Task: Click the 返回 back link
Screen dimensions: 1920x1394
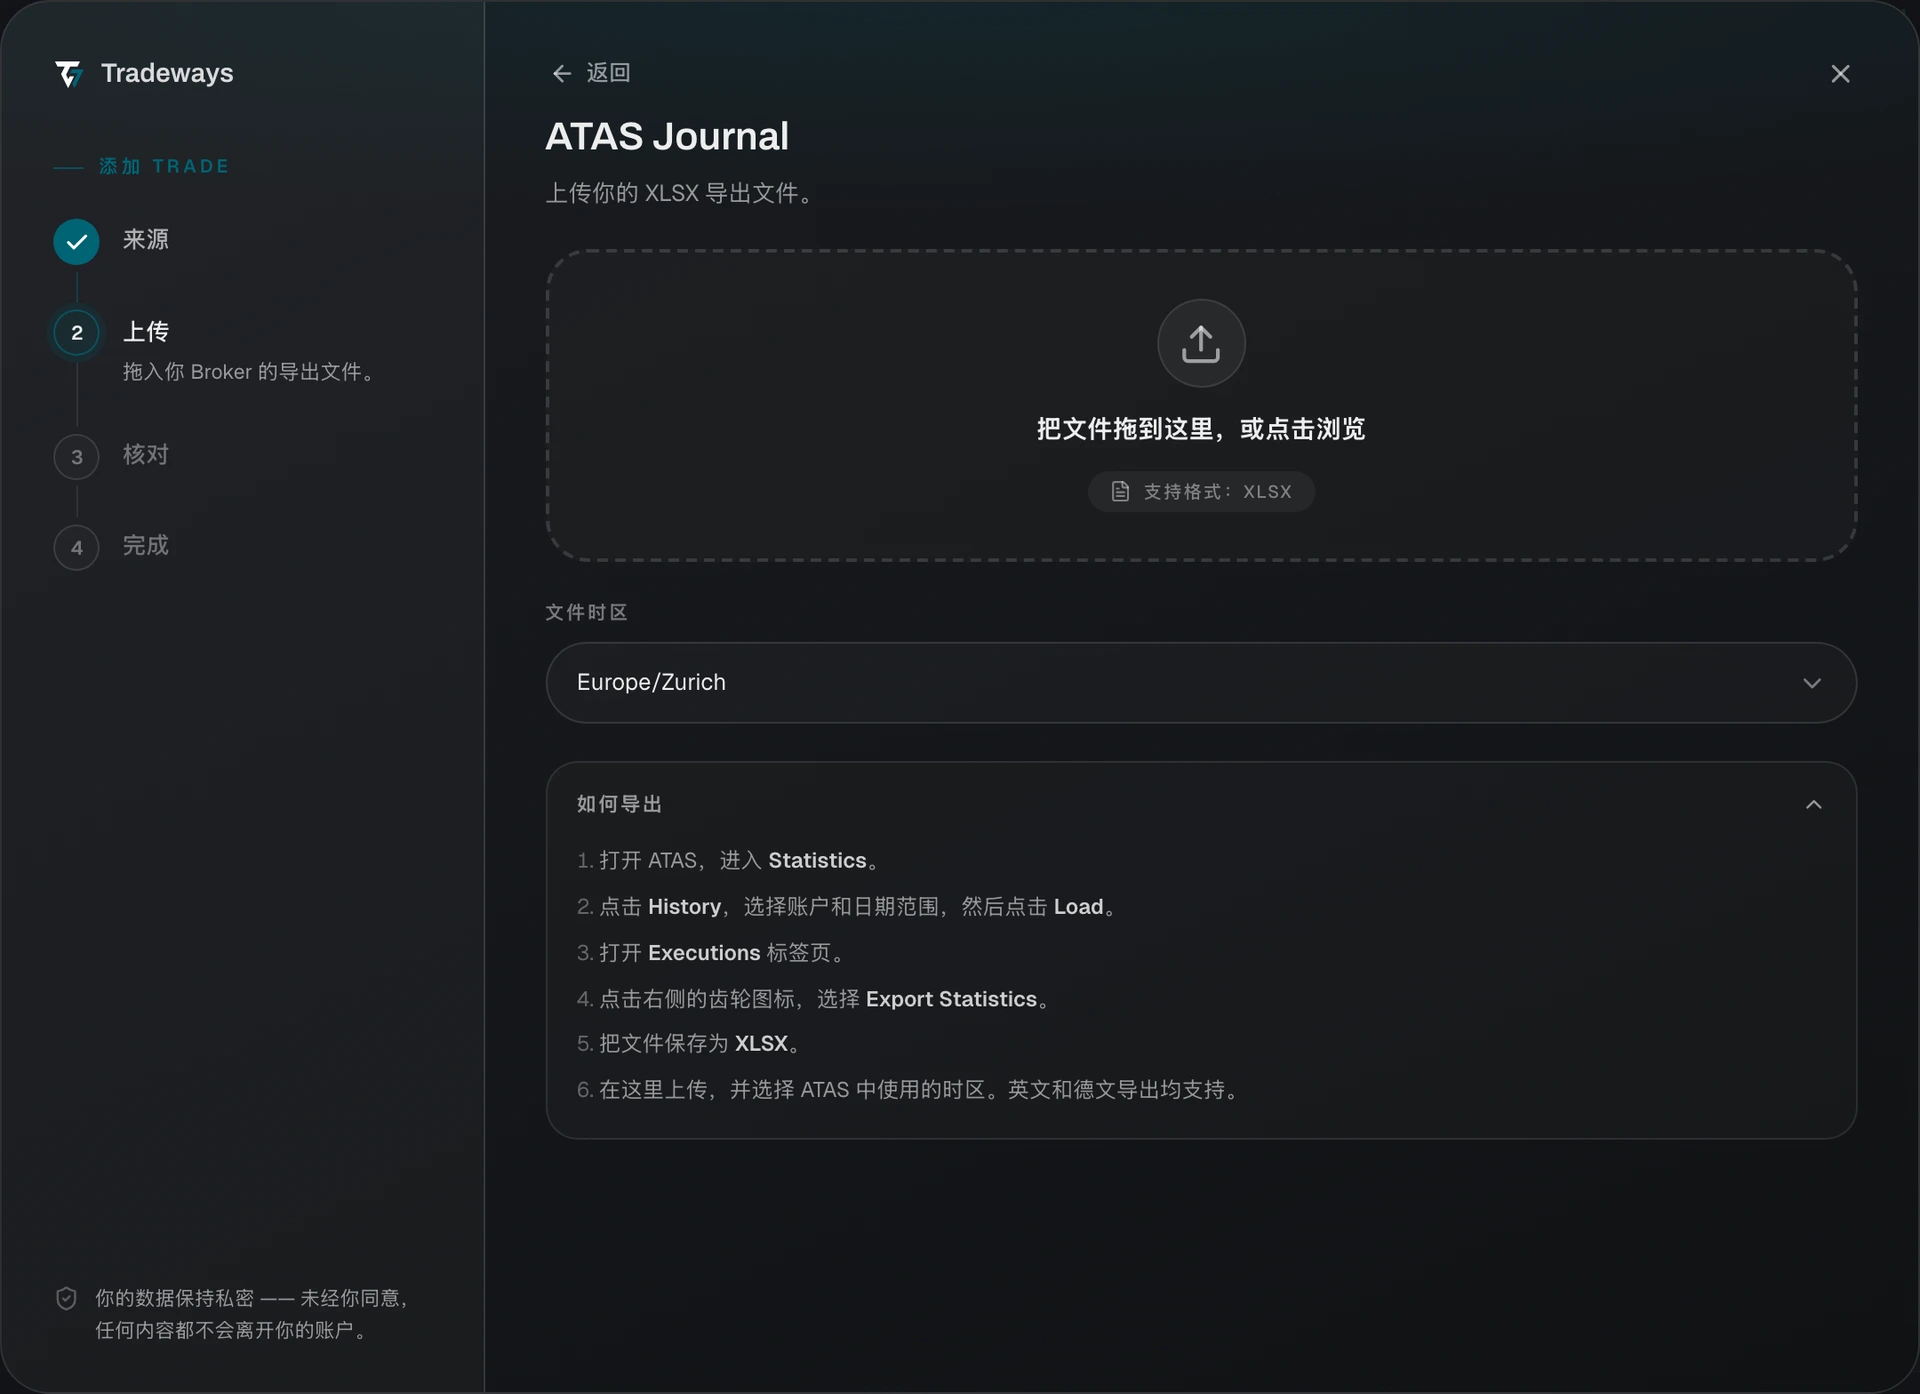Action: click(x=591, y=73)
